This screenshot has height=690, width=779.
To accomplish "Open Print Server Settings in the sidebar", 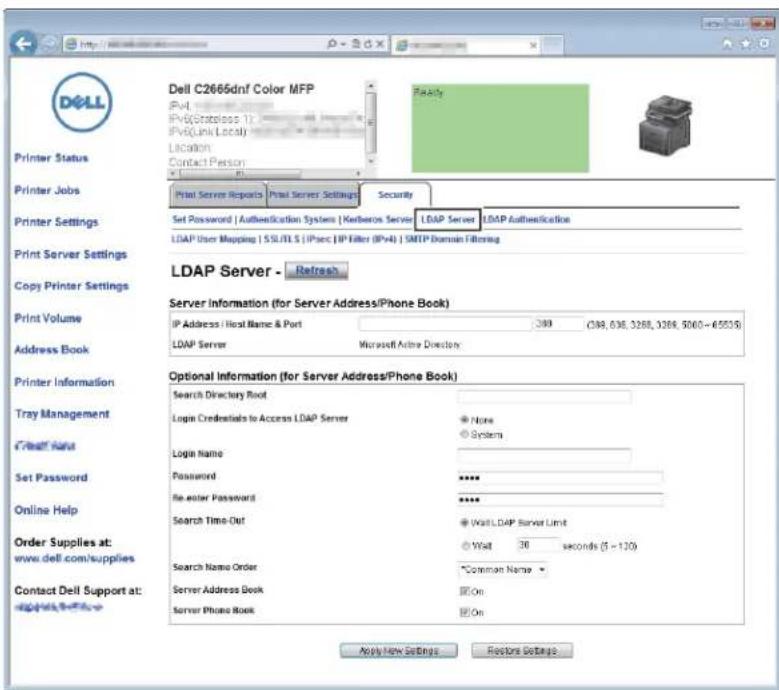I will point(71,254).
